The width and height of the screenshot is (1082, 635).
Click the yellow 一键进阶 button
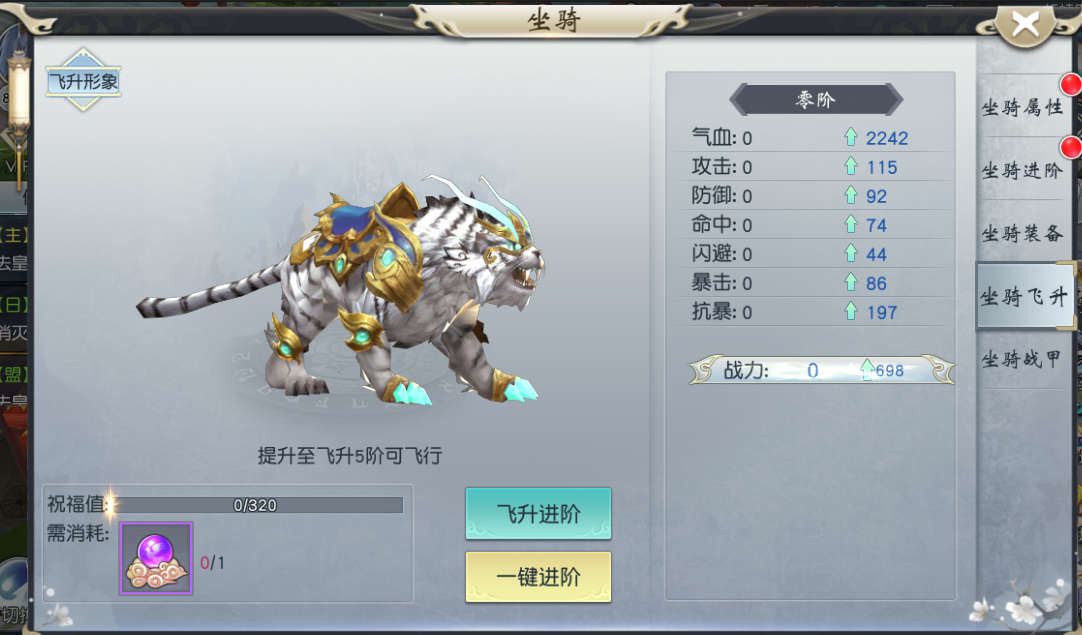[x=538, y=577]
